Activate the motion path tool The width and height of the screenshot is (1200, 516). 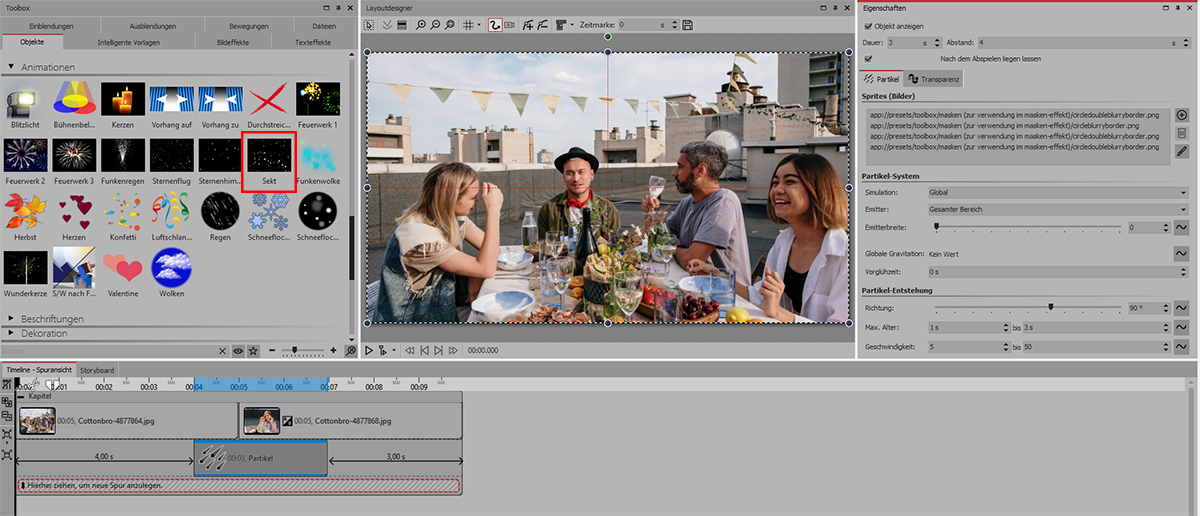pos(494,24)
